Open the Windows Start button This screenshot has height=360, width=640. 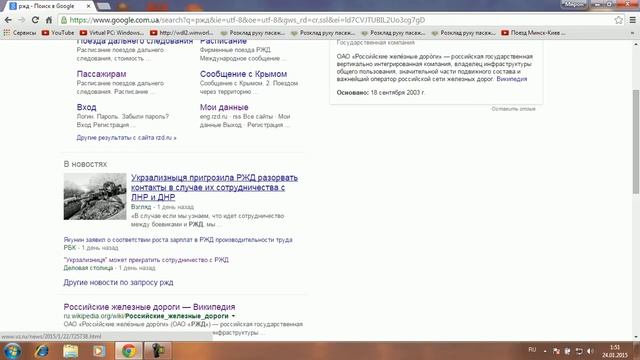click(x=12, y=351)
